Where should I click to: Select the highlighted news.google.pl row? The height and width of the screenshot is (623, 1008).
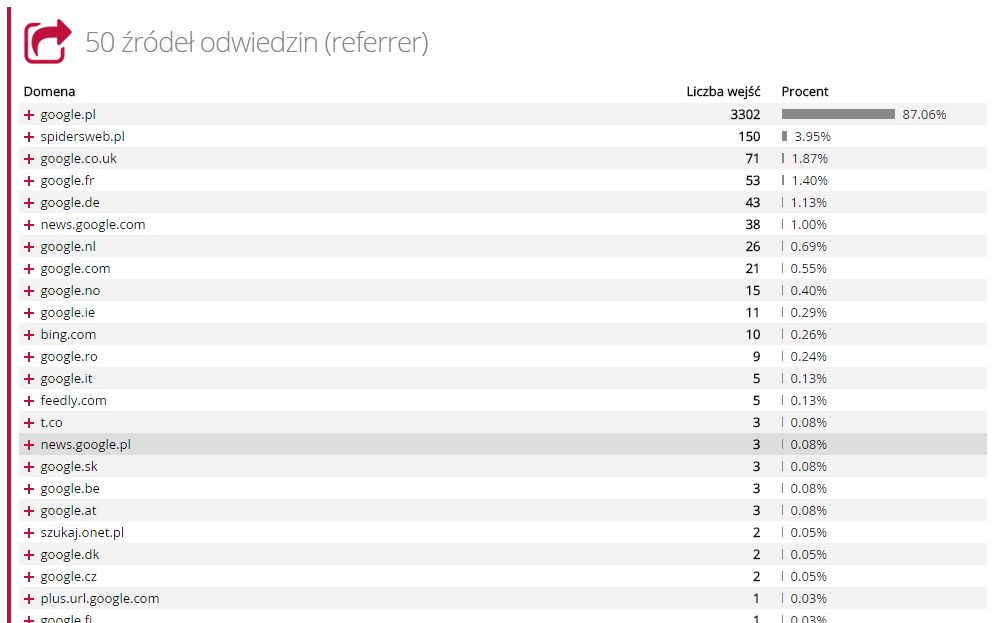503,444
